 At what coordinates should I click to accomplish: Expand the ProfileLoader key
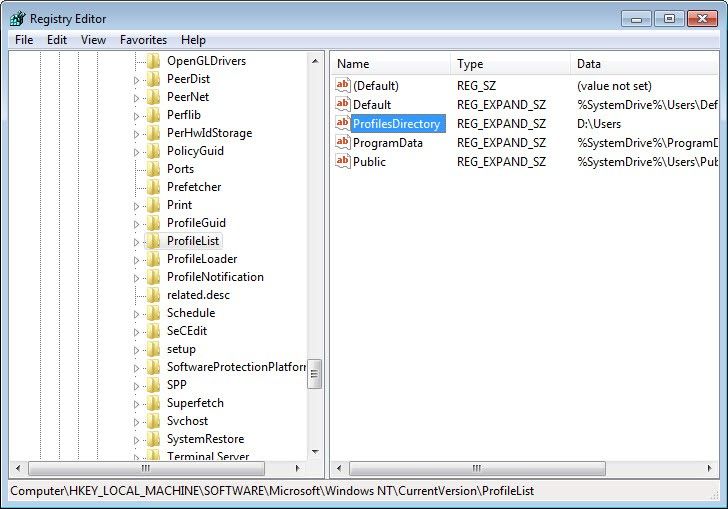click(x=136, y=260)
